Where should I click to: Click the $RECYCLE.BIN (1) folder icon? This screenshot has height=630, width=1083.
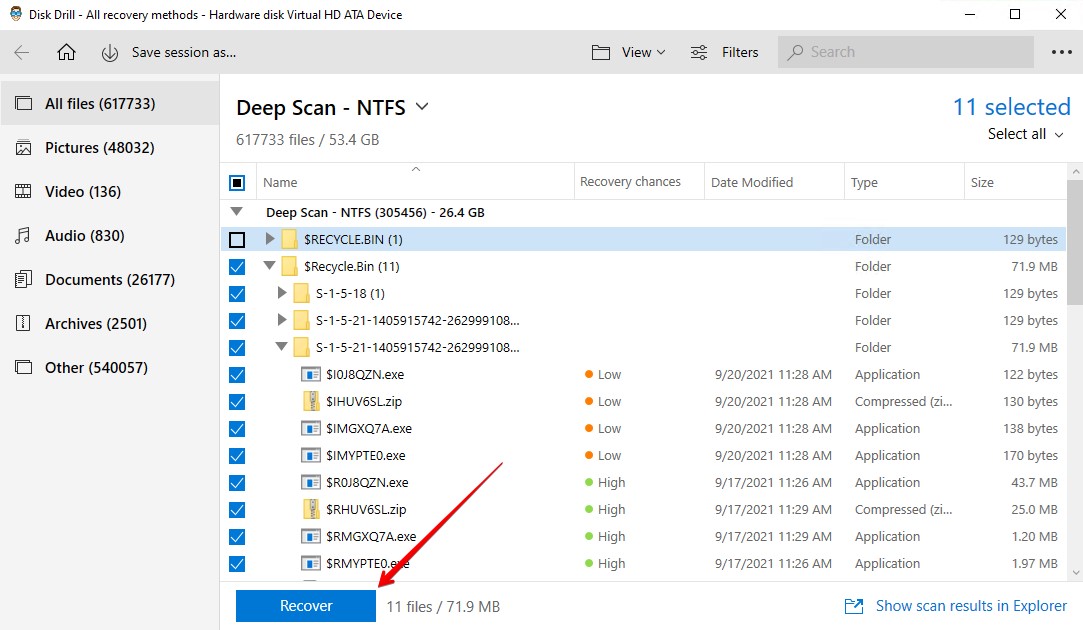[x=289, y=239]
